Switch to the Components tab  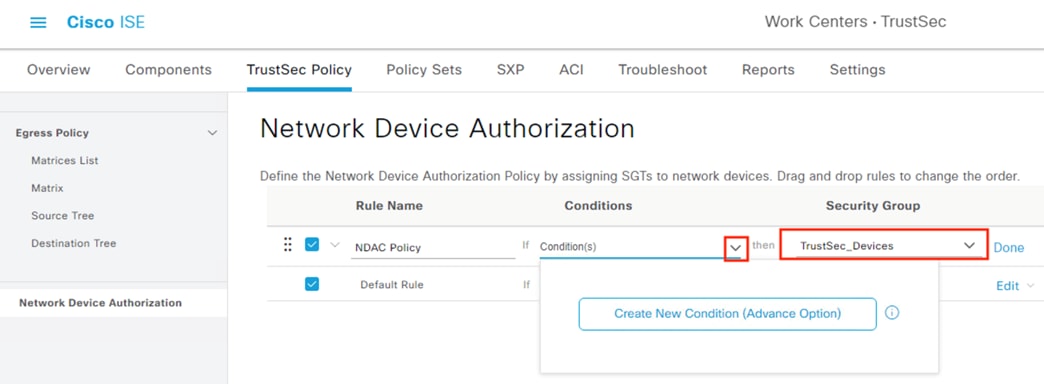pos(168,70)
